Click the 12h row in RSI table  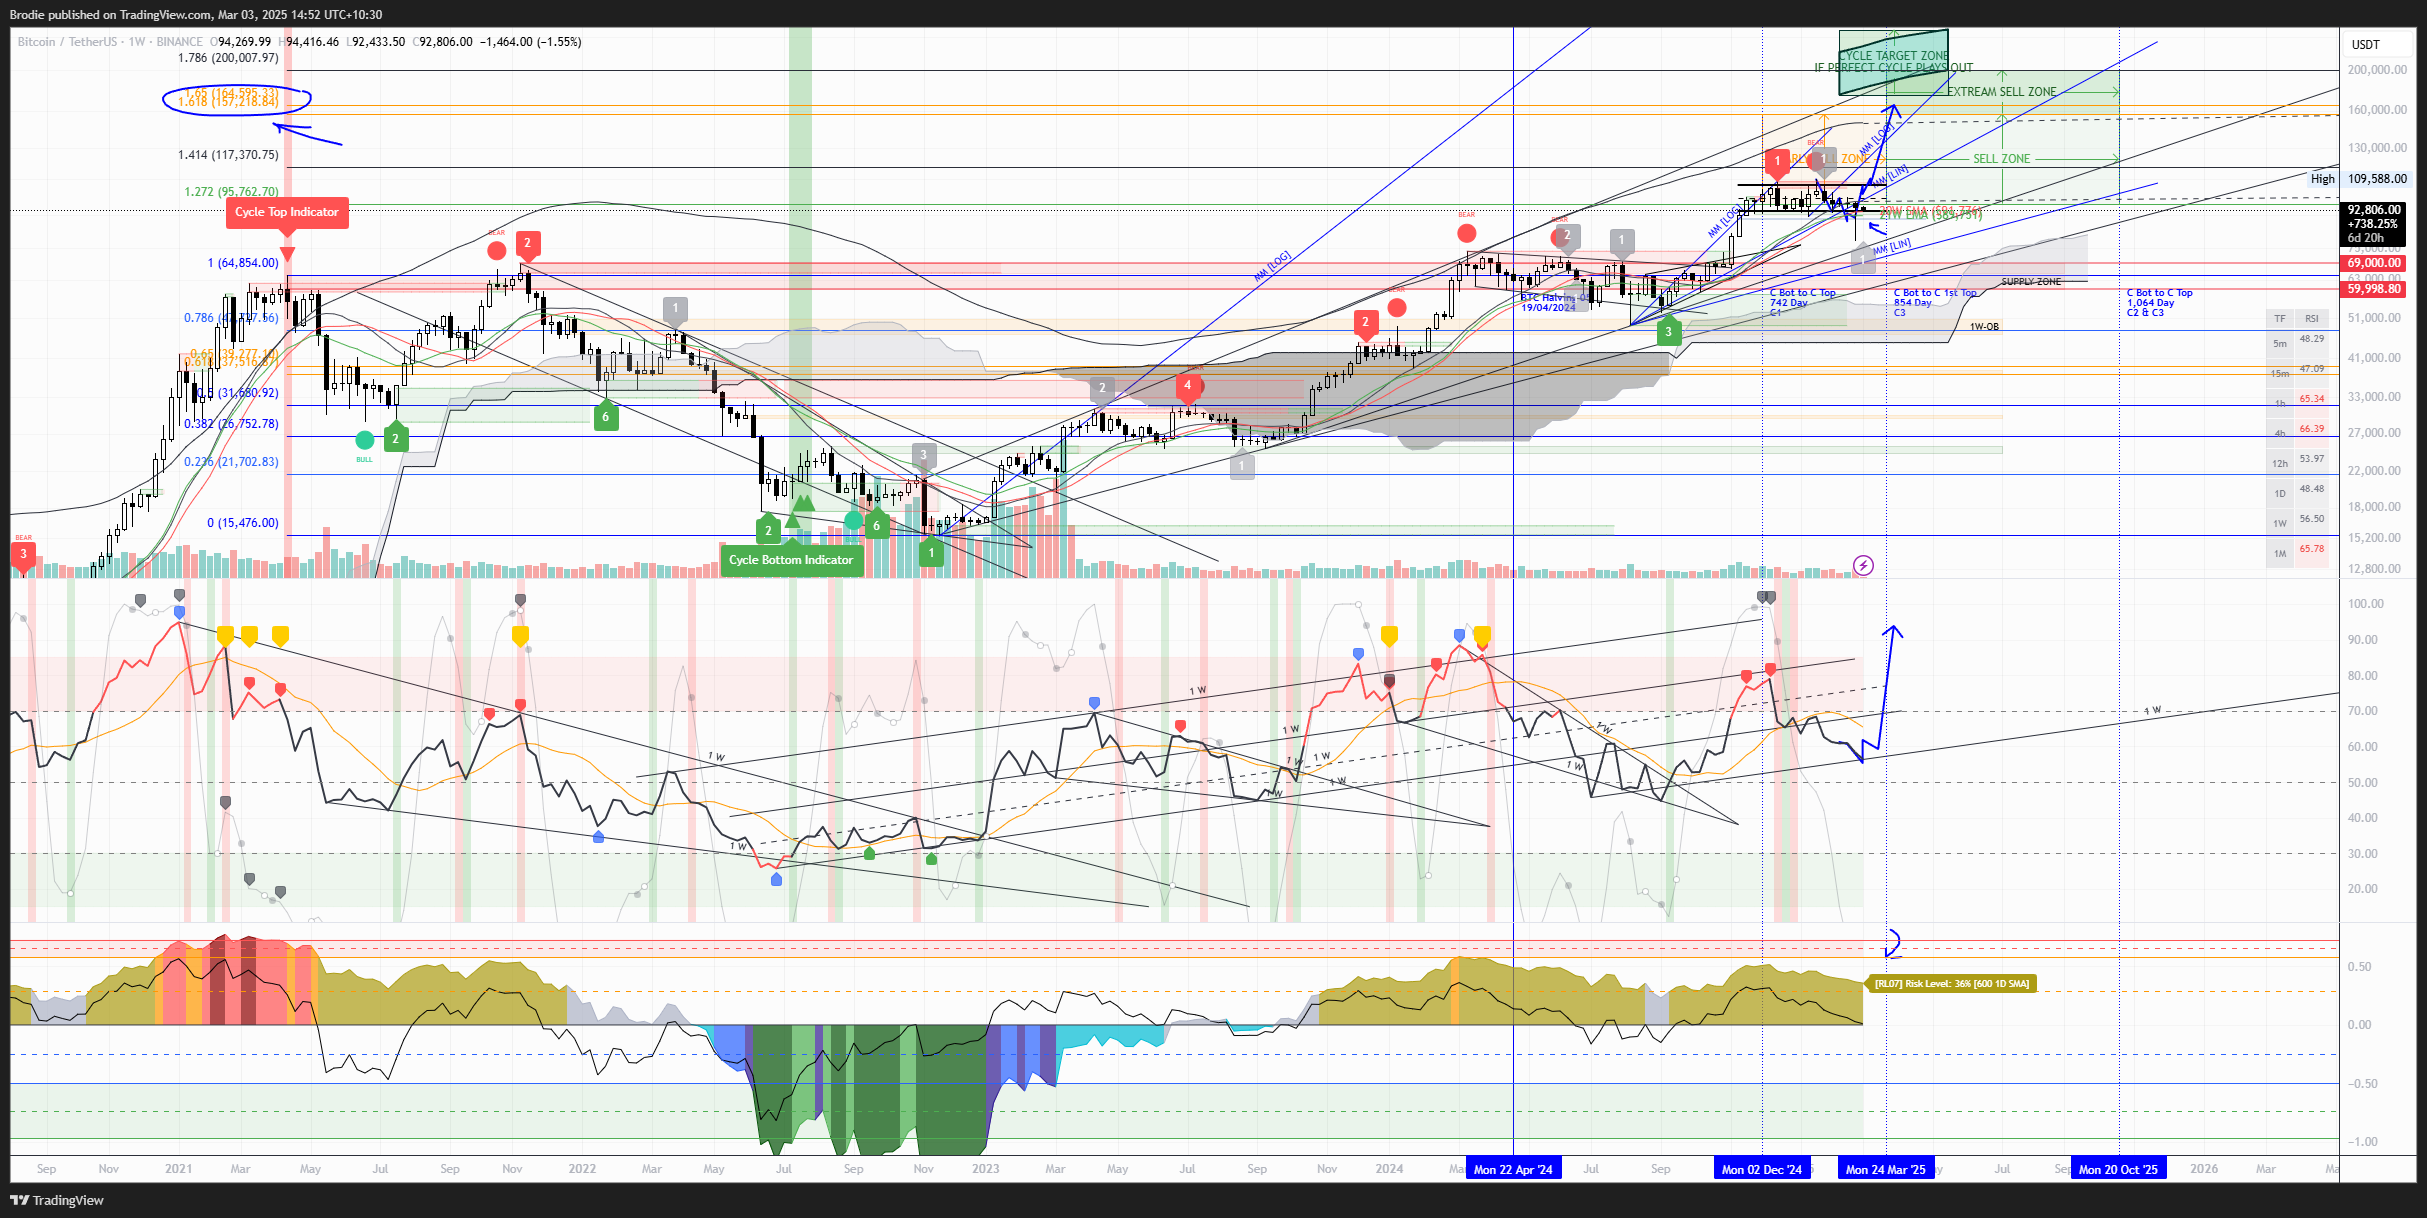pyautogui.click(x=2297, y=463)
